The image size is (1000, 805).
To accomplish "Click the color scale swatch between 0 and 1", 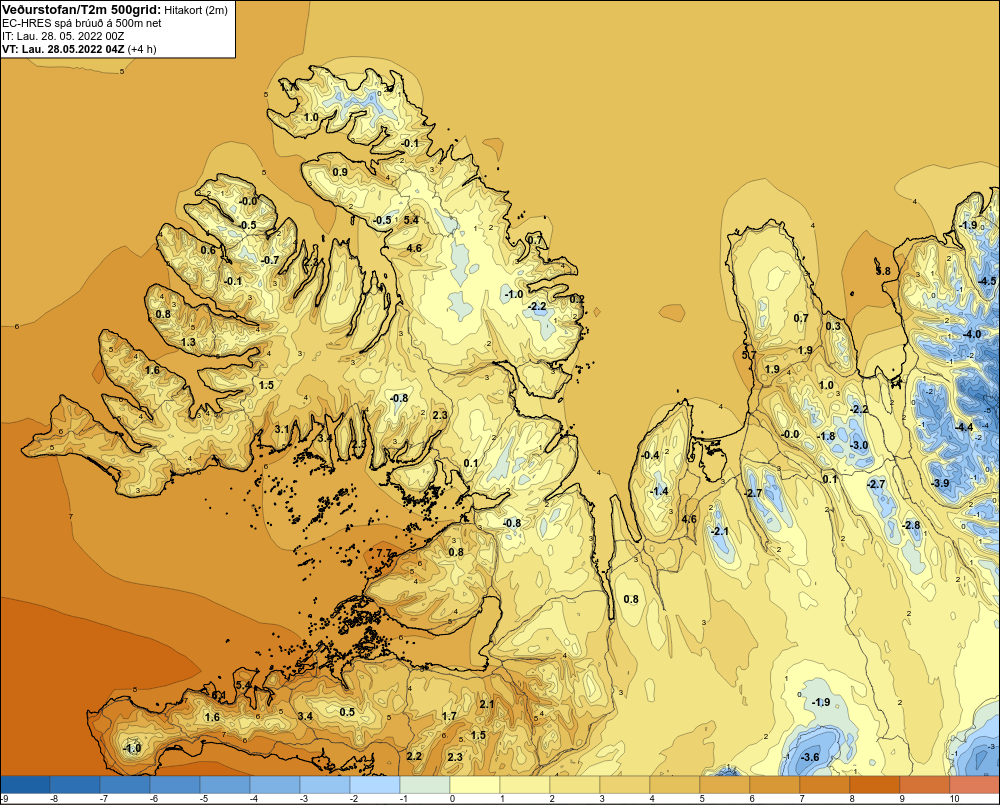I will (475, 784).
